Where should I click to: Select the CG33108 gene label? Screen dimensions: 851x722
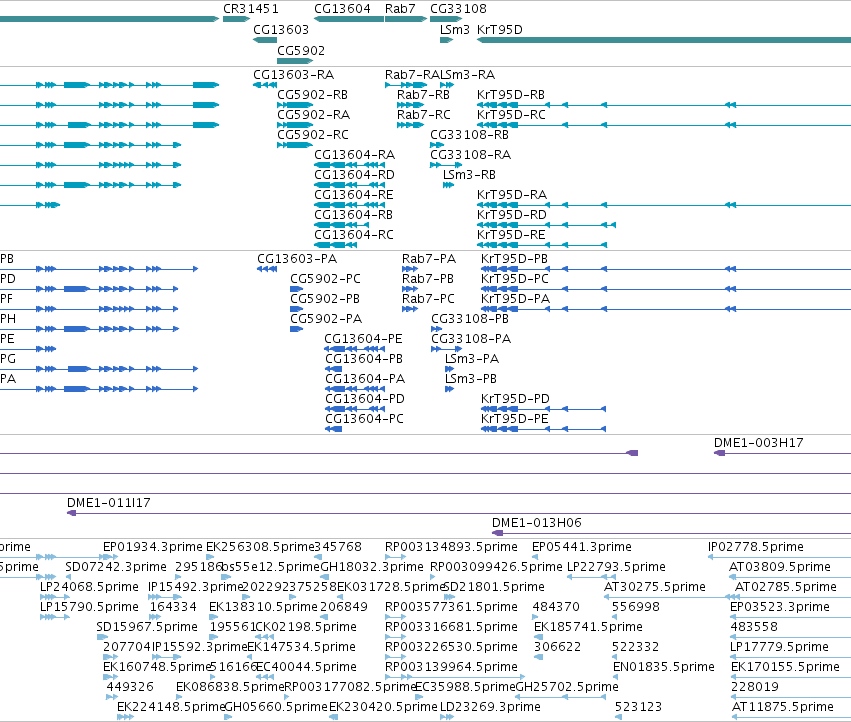click(x=459, y=9)
